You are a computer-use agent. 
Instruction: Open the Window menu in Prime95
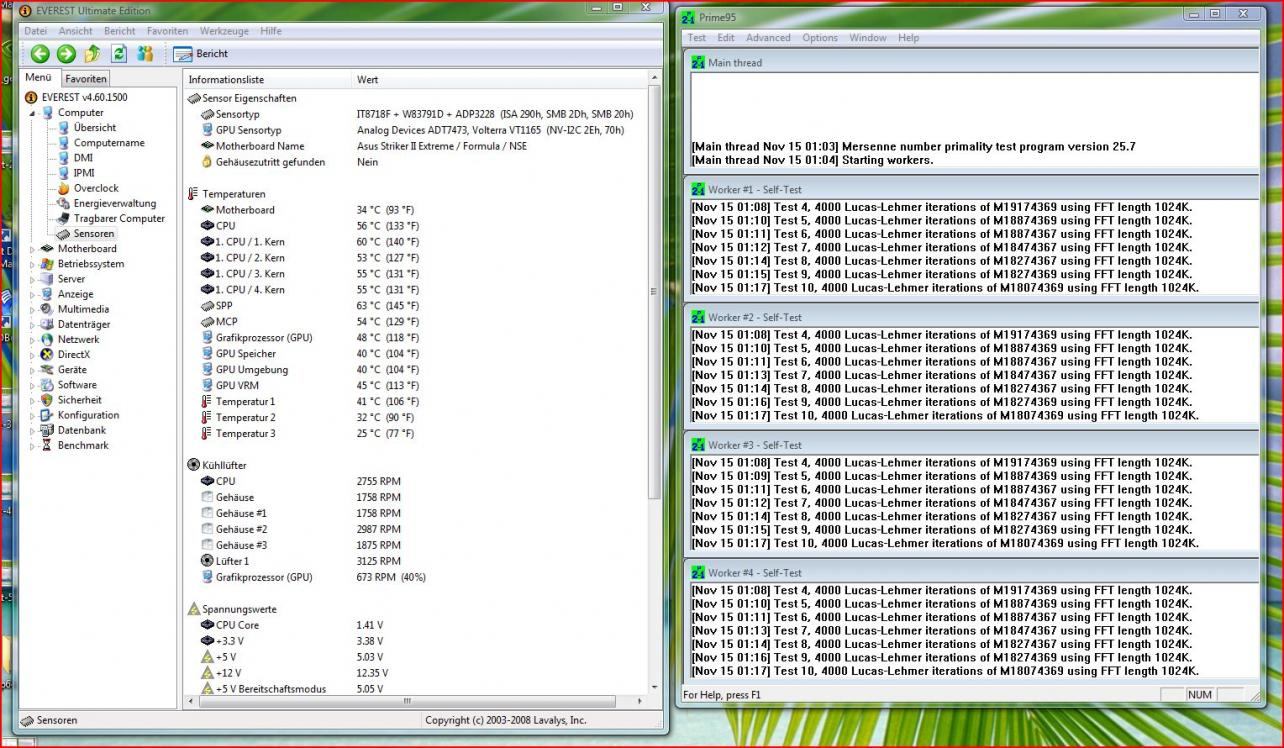[x=868, y=38]
